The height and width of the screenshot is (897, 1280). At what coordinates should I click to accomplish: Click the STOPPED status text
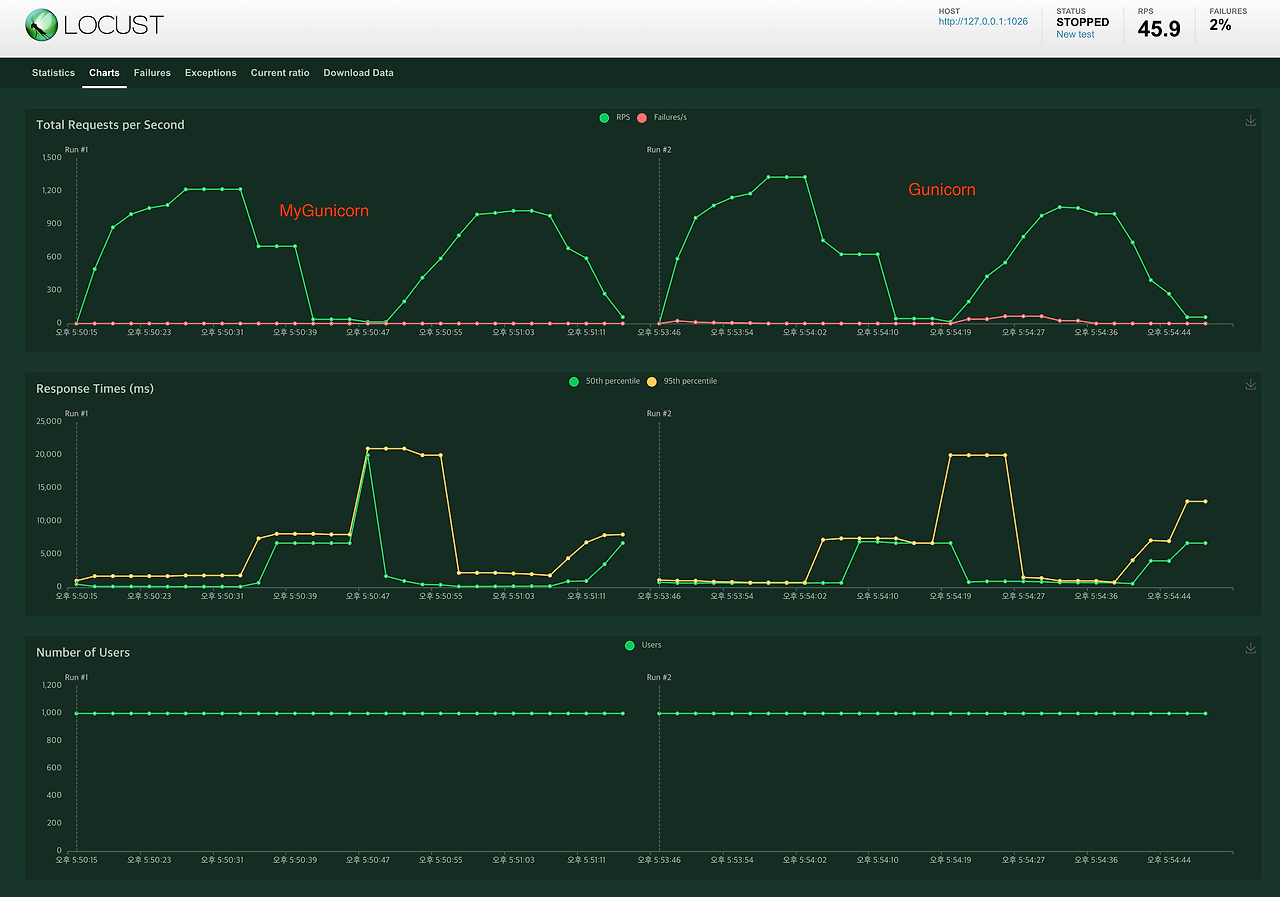pos(1082,22)
